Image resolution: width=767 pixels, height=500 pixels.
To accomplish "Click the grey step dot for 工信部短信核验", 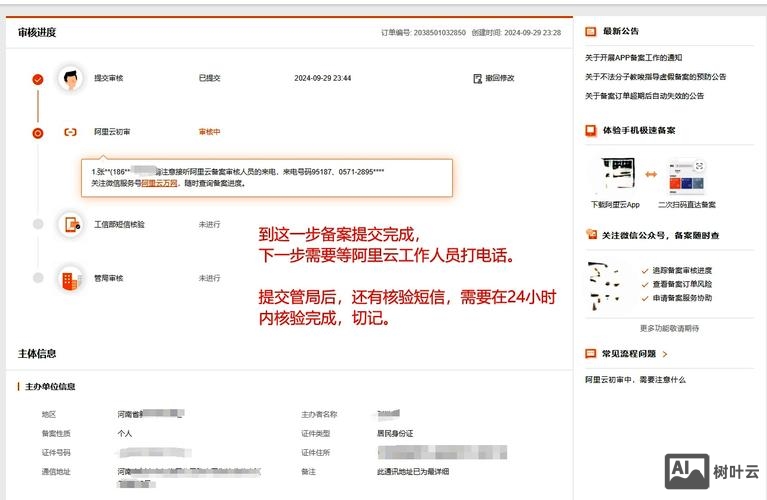I will tap(38, 224).
